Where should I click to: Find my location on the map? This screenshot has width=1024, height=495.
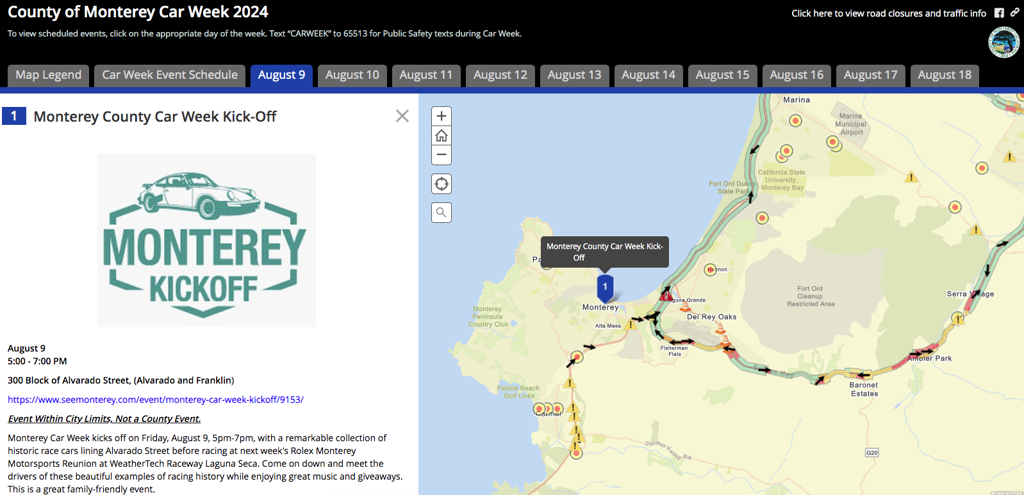(441, 184)
